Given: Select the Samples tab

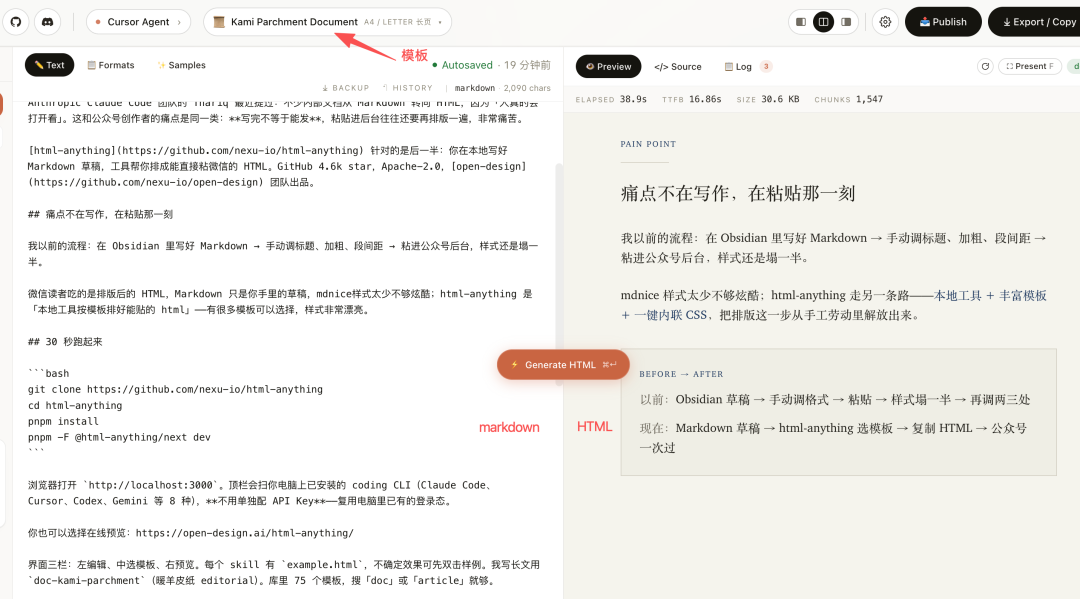Looking at the screenshot, I should (x=181, y=65).
